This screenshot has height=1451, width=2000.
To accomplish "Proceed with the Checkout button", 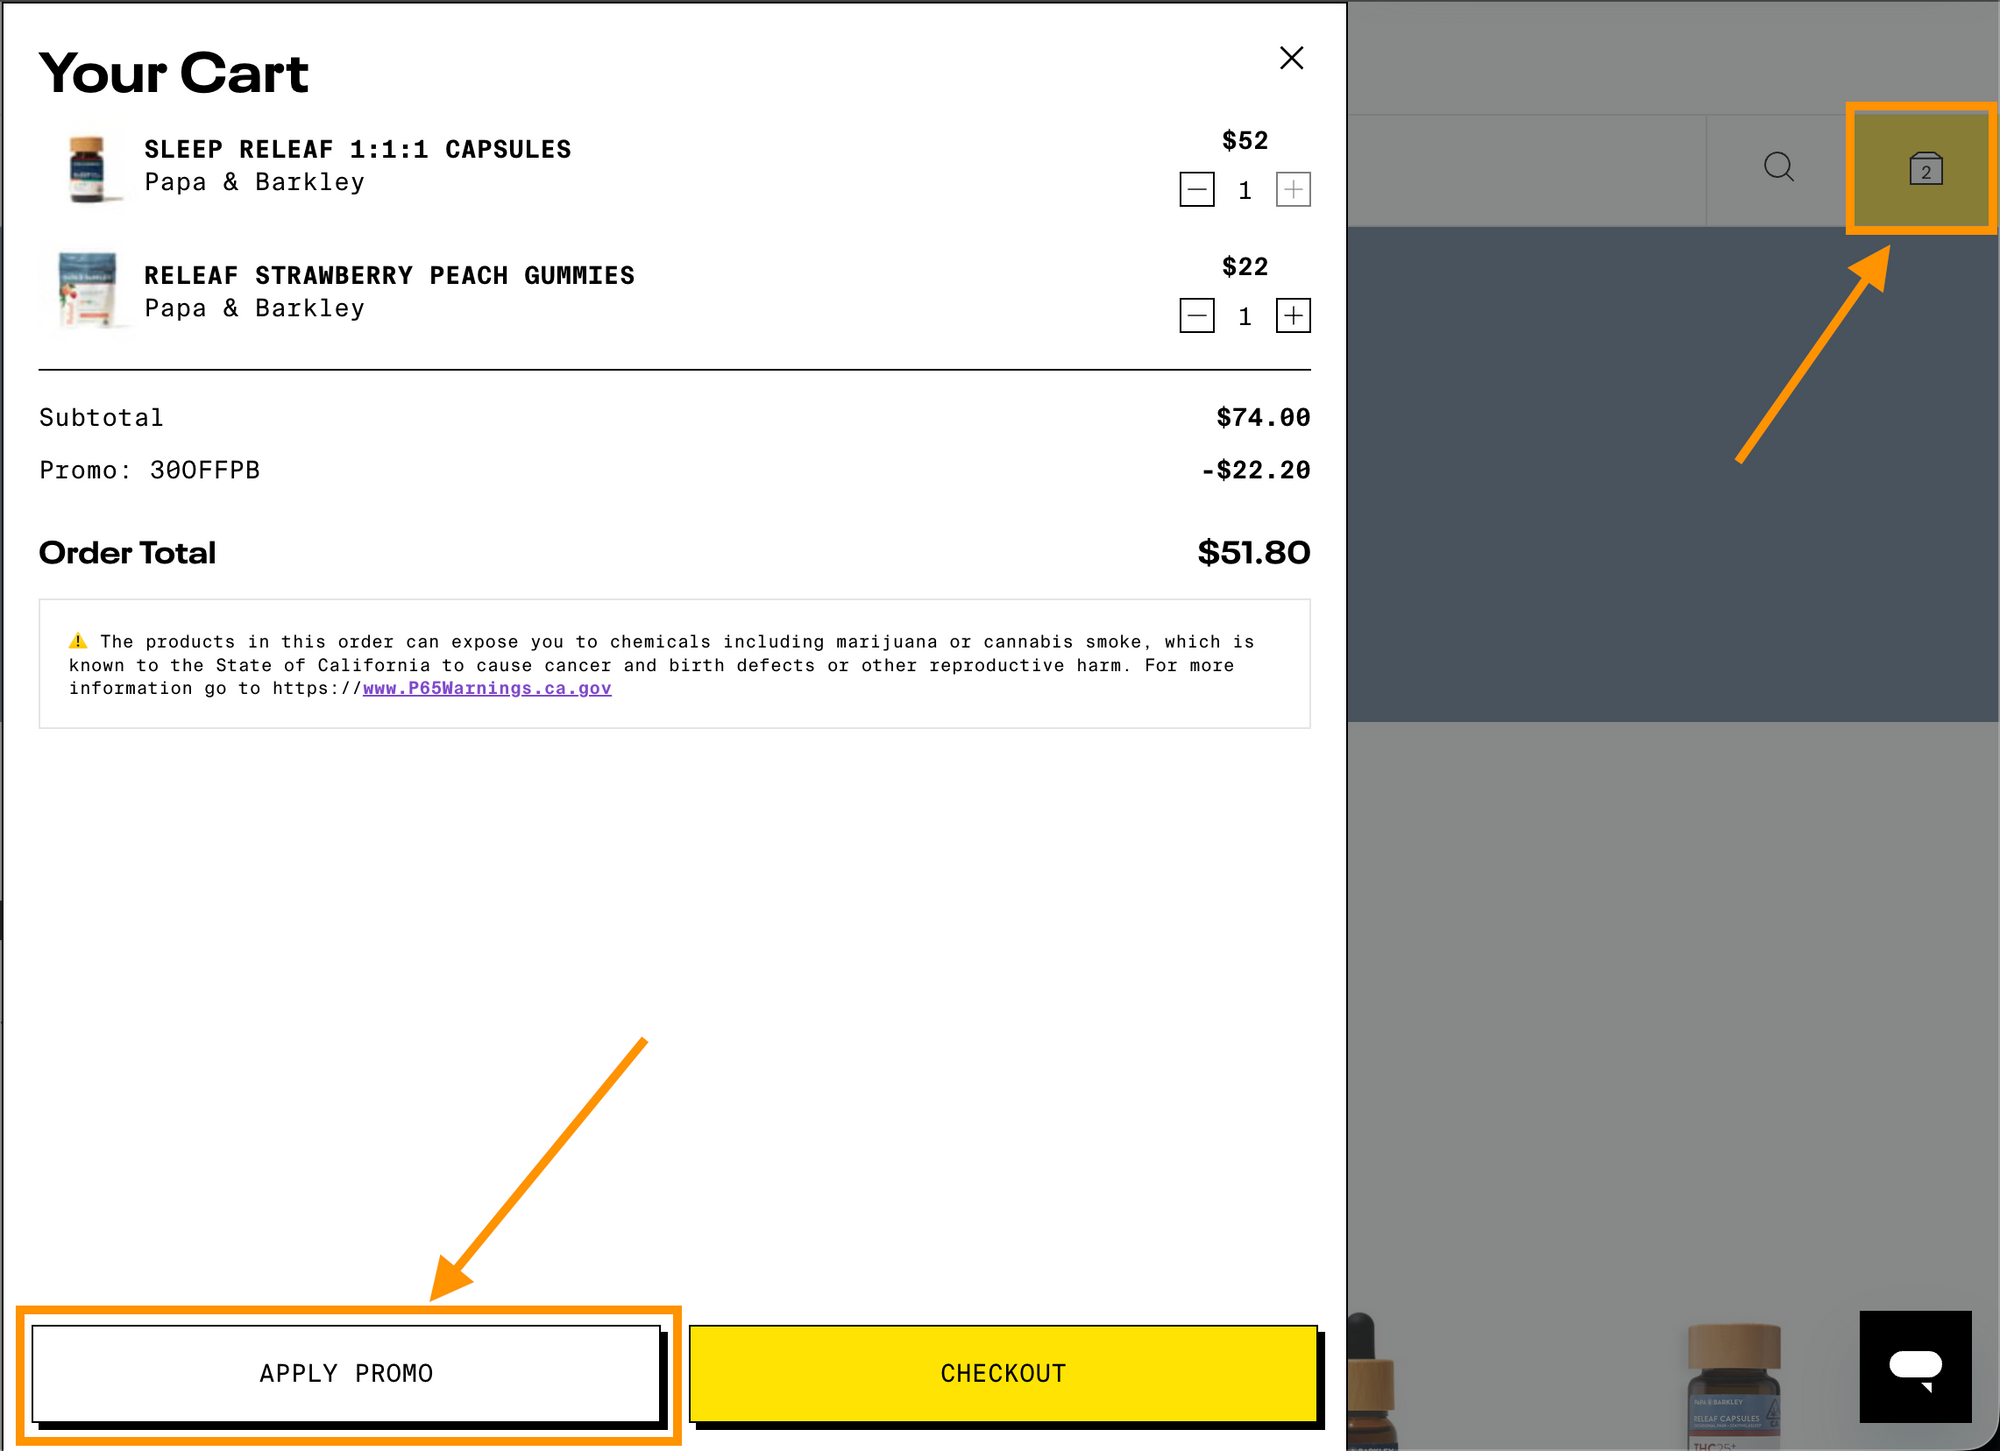I will click(1003, 1373).
